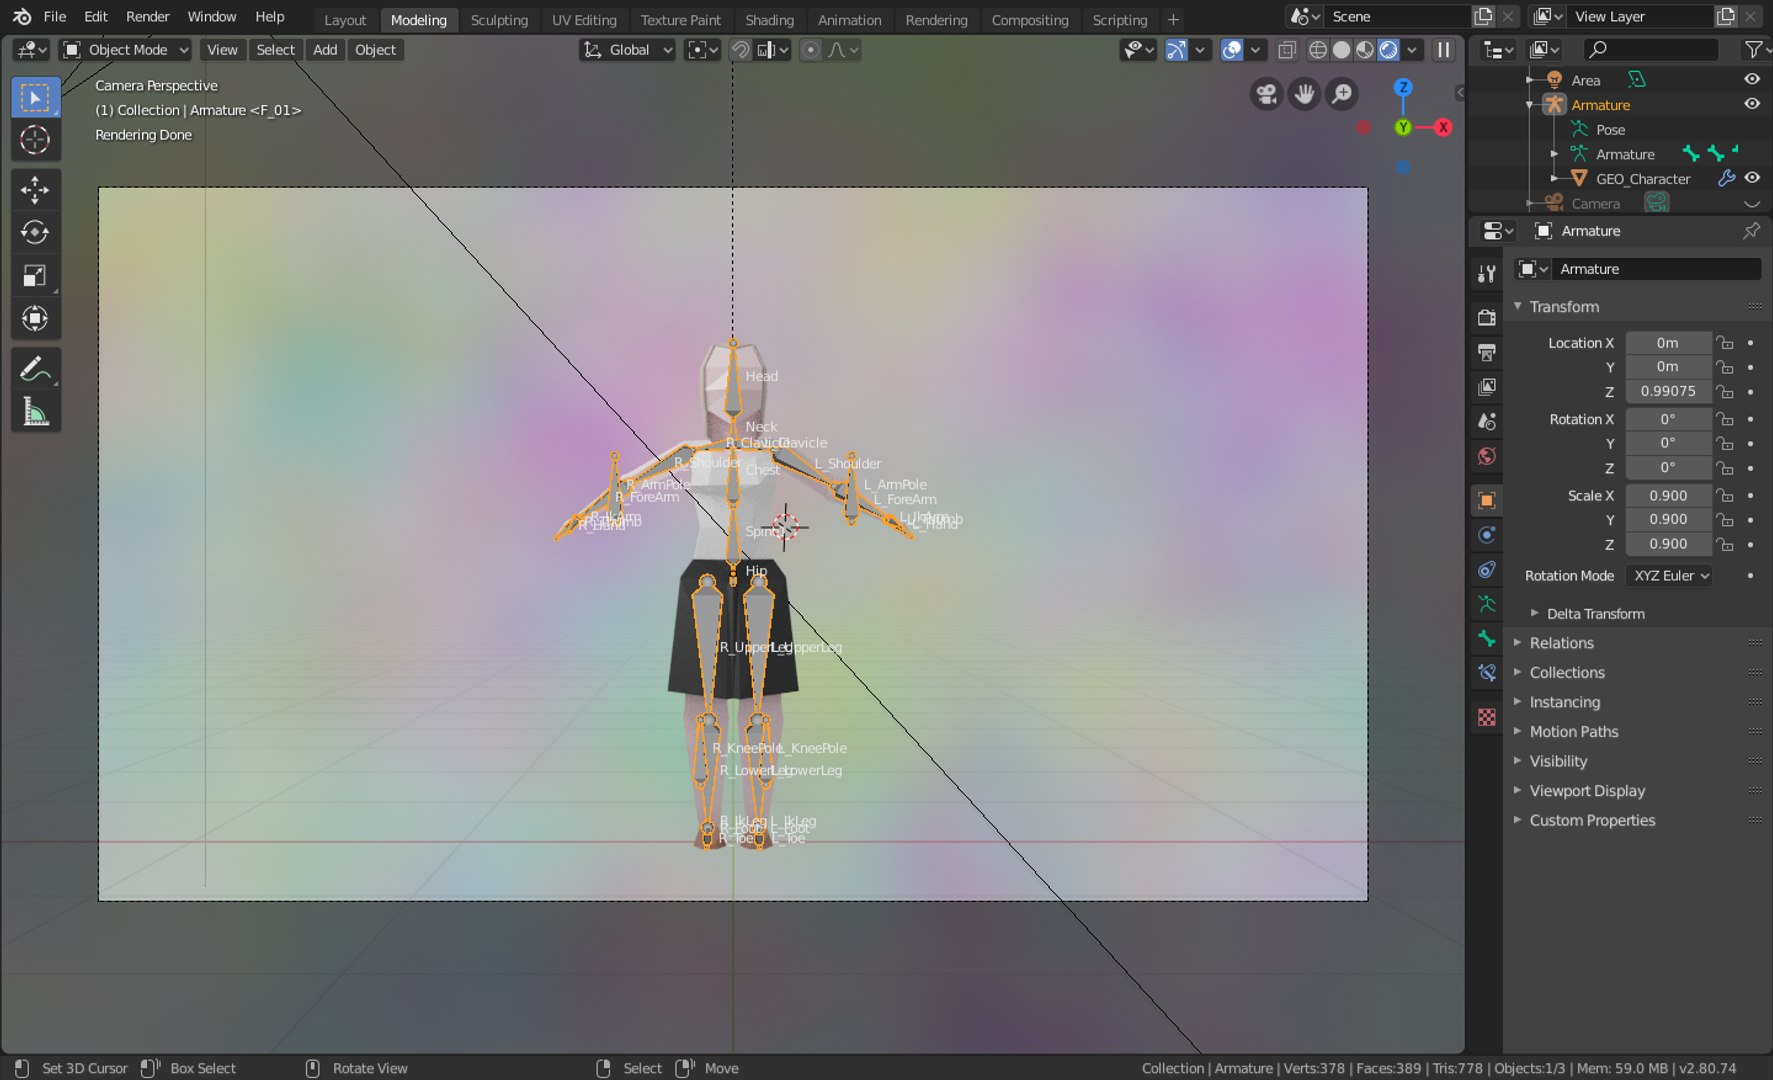Switch to the Animation workspace tab
The height and width of the screenshot is (1080, 1773).
click(x=849, y=19)
